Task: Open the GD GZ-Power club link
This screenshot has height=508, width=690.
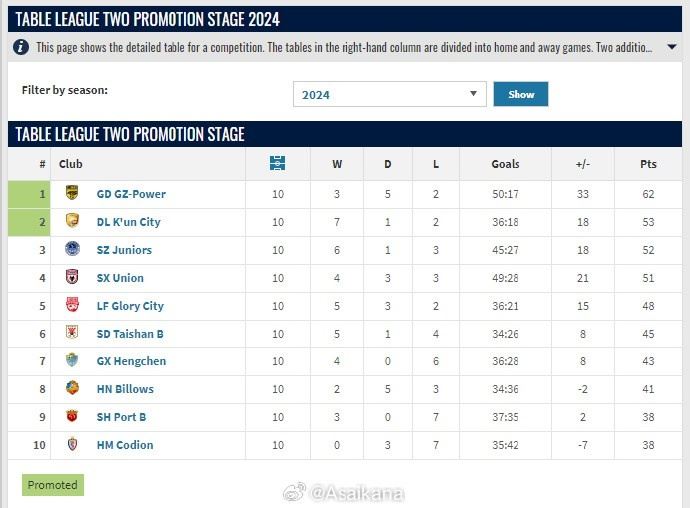Action: pyautogui.click(x=131, y=194)
